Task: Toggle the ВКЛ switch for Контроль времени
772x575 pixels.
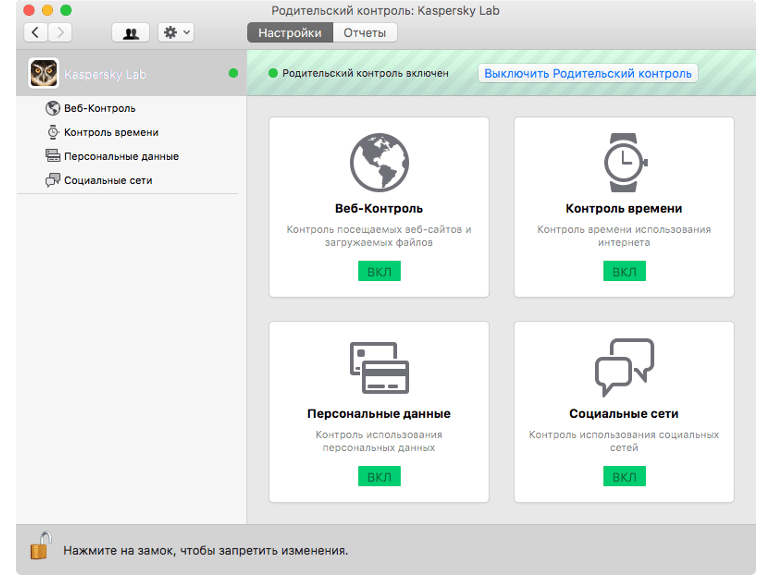Action: click(624, 271)
